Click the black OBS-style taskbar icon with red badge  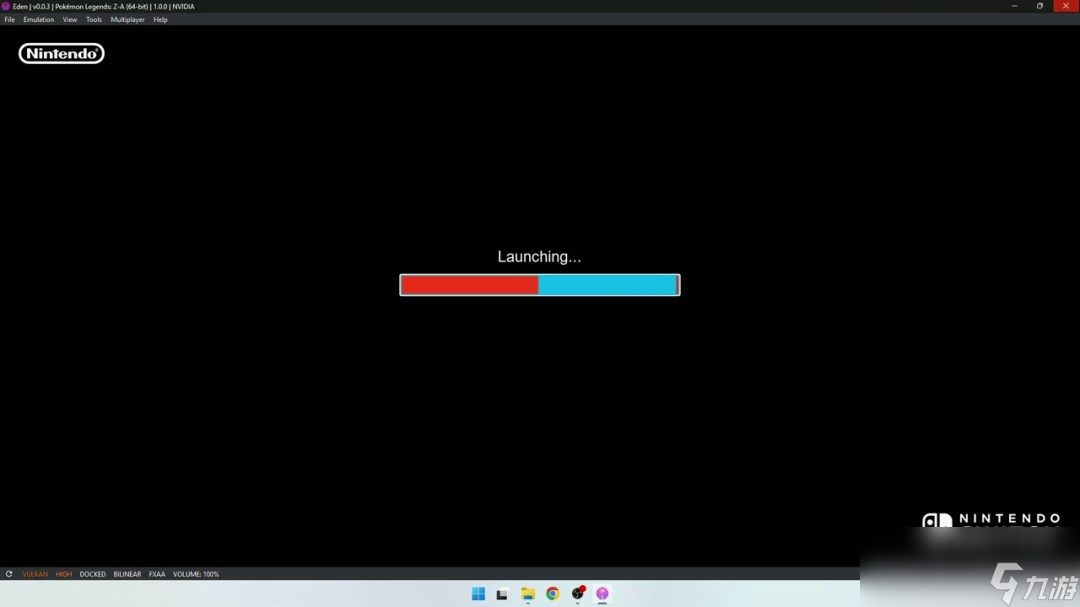tap(578, 594)
